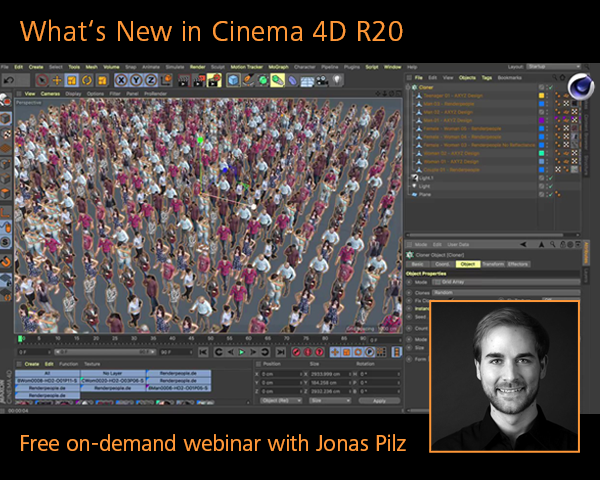Click the Camera icon in toolbar
This screenshot has width=600, height=480.
(322, 80)
